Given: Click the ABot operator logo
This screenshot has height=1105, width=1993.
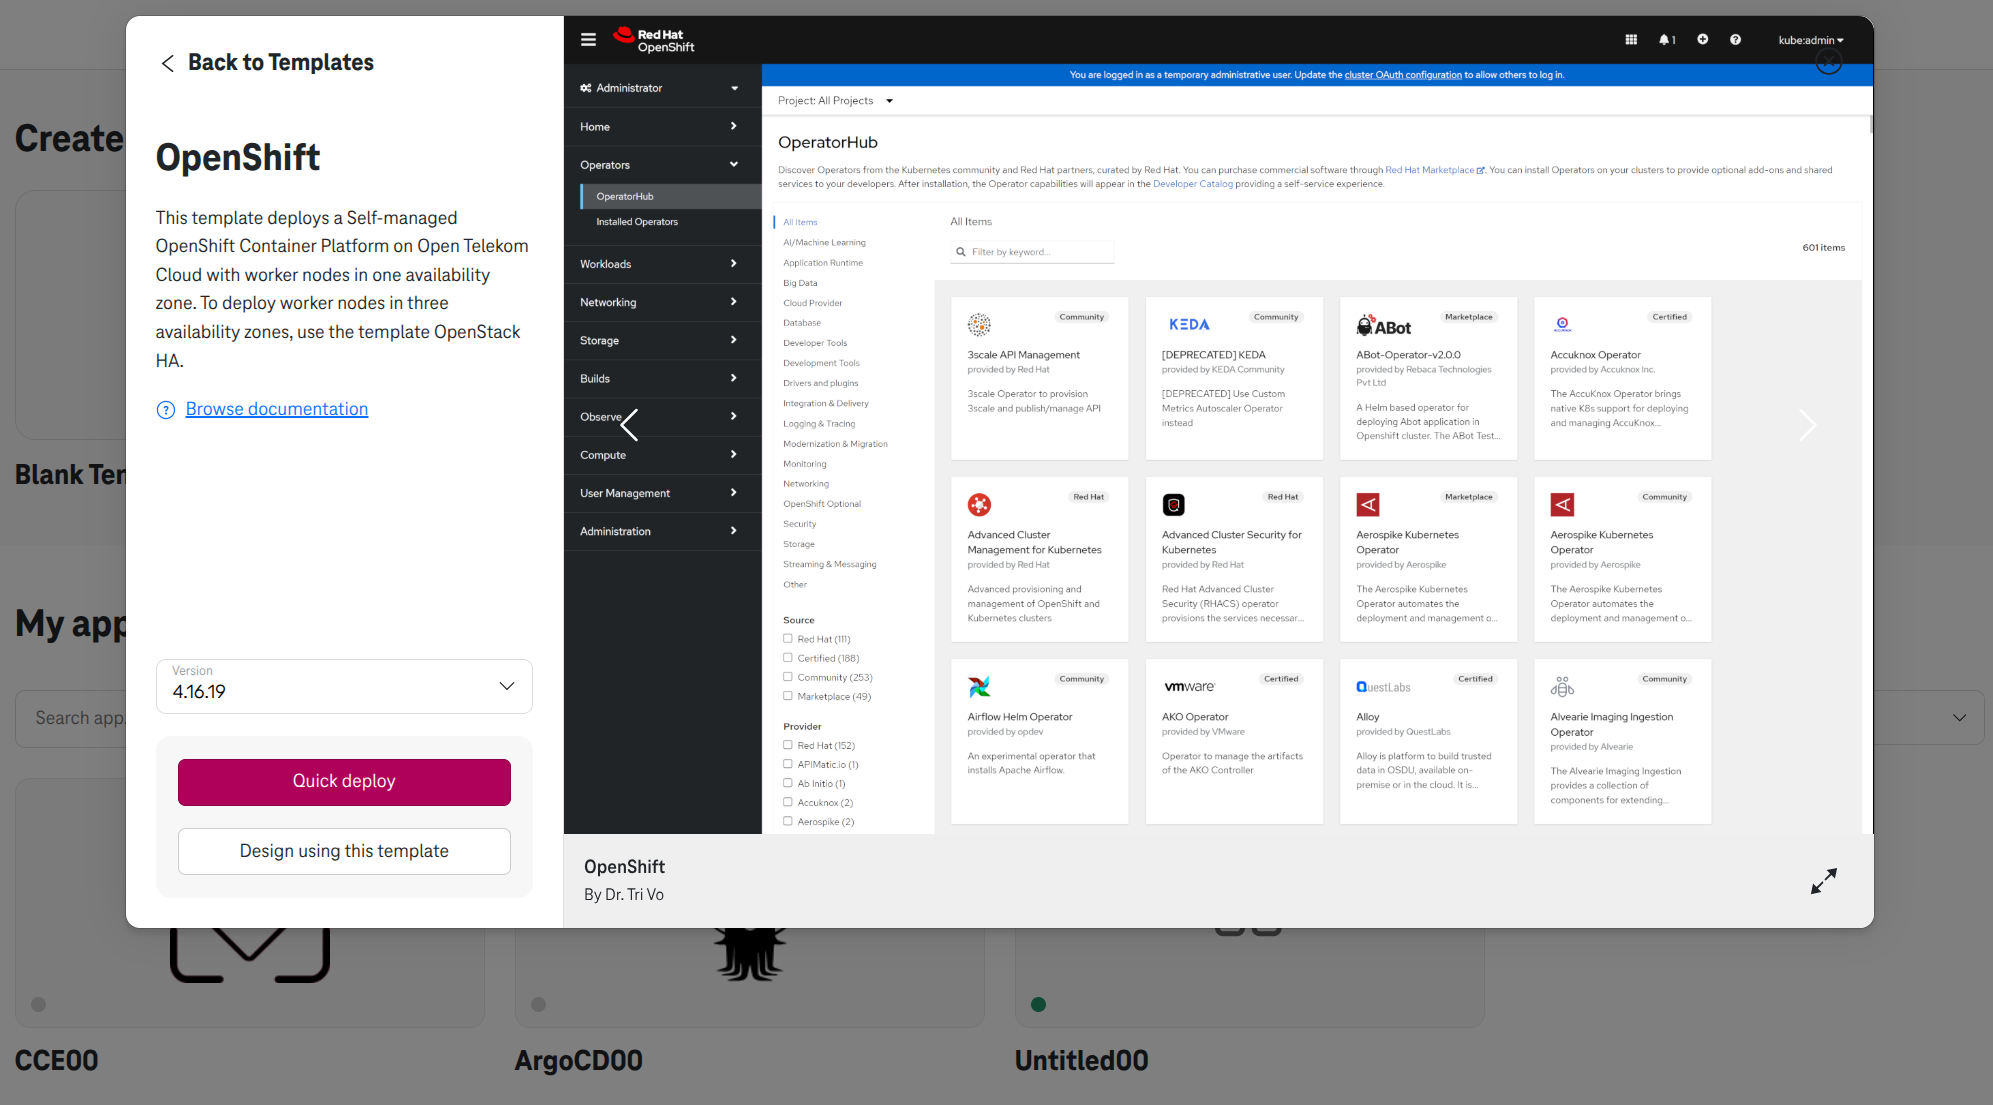Looking at the screenshot, I should pyautogui.click(x=1383, y=325).
